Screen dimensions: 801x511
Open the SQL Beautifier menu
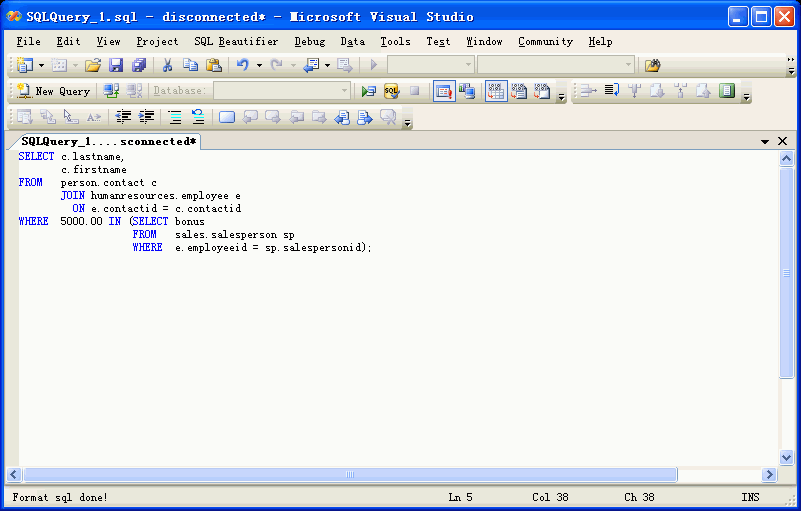(x=236, y=41)
